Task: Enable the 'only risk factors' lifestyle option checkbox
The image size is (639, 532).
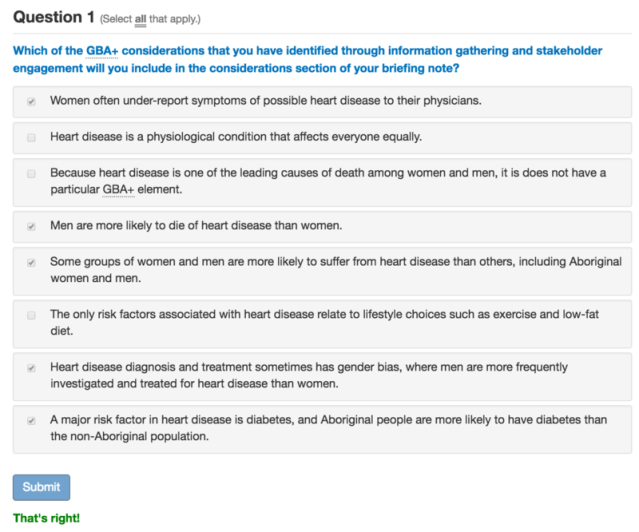Action: pyautogui.click(x=31, y=314)
